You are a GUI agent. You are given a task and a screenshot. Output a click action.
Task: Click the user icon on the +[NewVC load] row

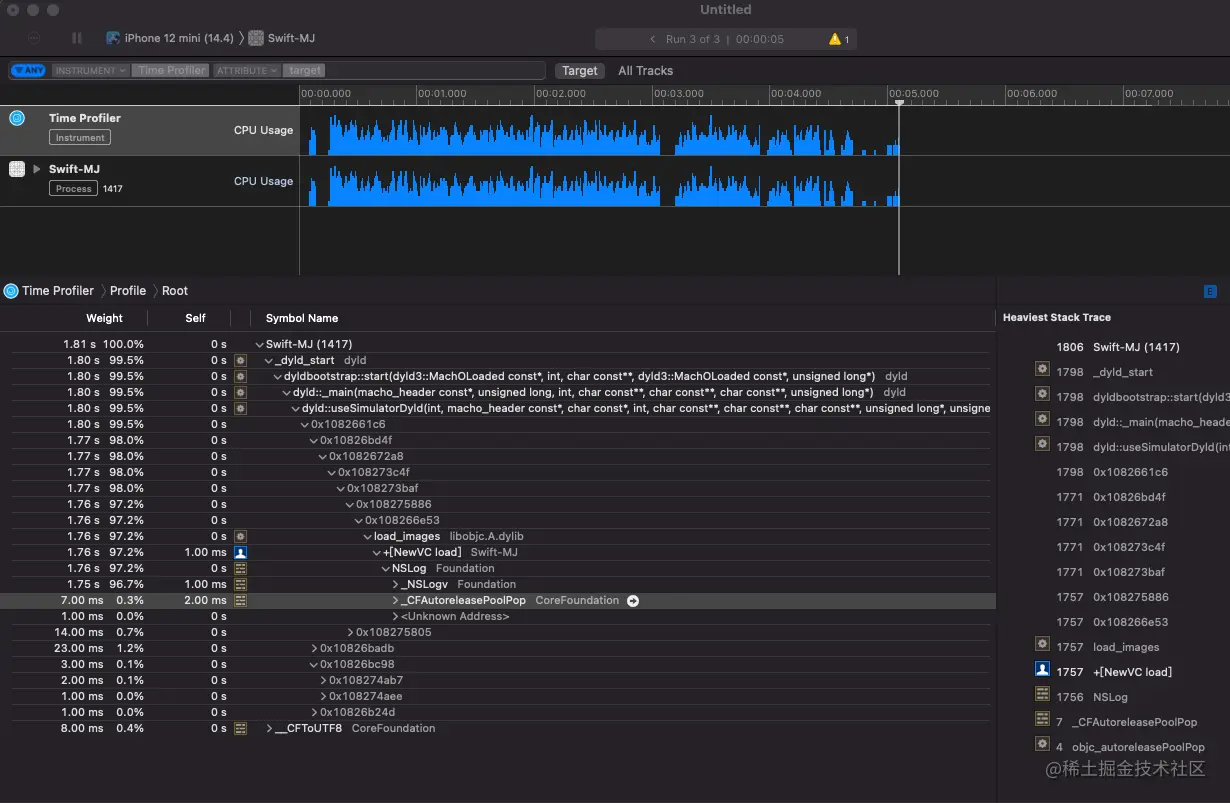tap(240, 552)
